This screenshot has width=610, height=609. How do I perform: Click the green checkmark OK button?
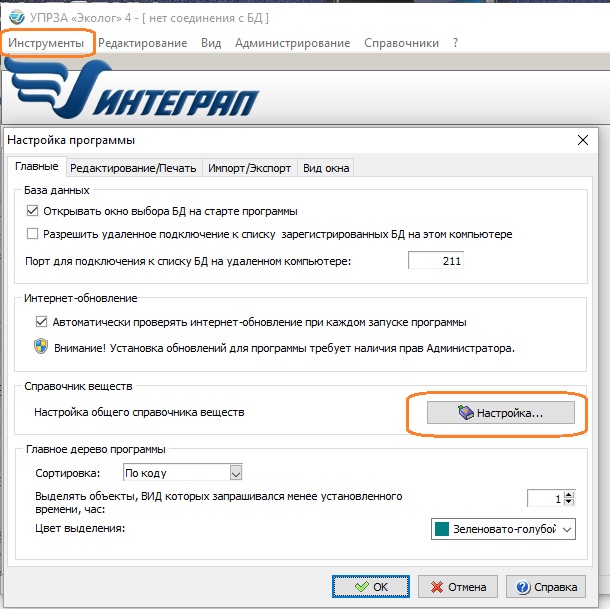point(371,587)
